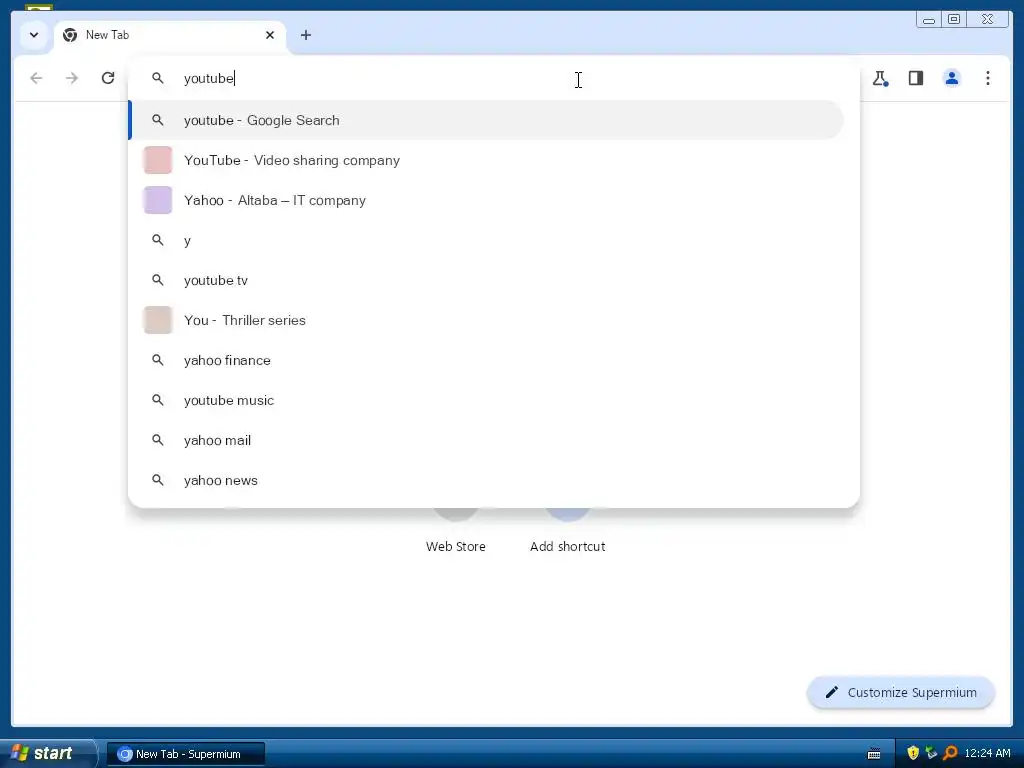Click the forward navigation arrow

coord(72,78)
